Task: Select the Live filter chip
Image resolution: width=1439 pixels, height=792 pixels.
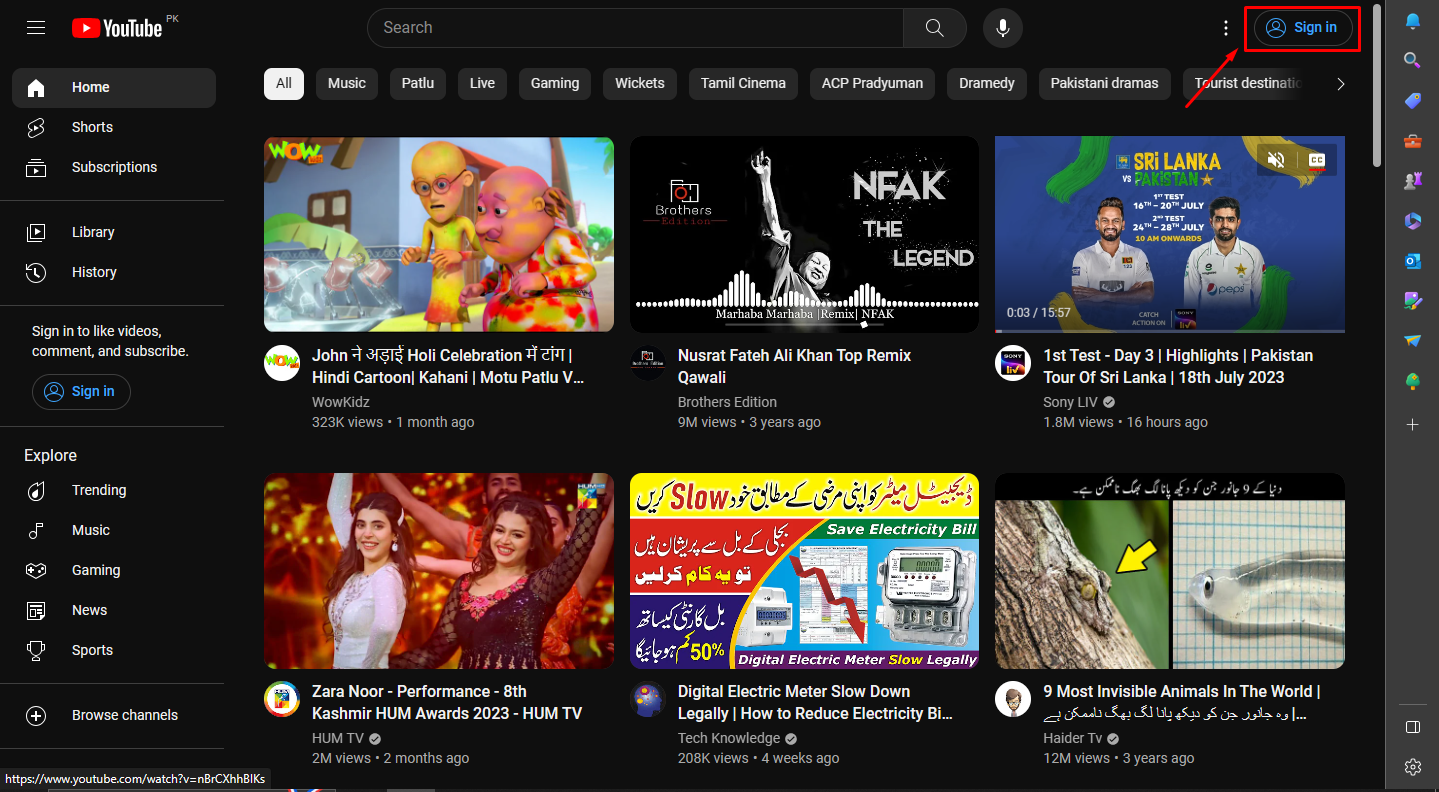Action: (482, 83)
